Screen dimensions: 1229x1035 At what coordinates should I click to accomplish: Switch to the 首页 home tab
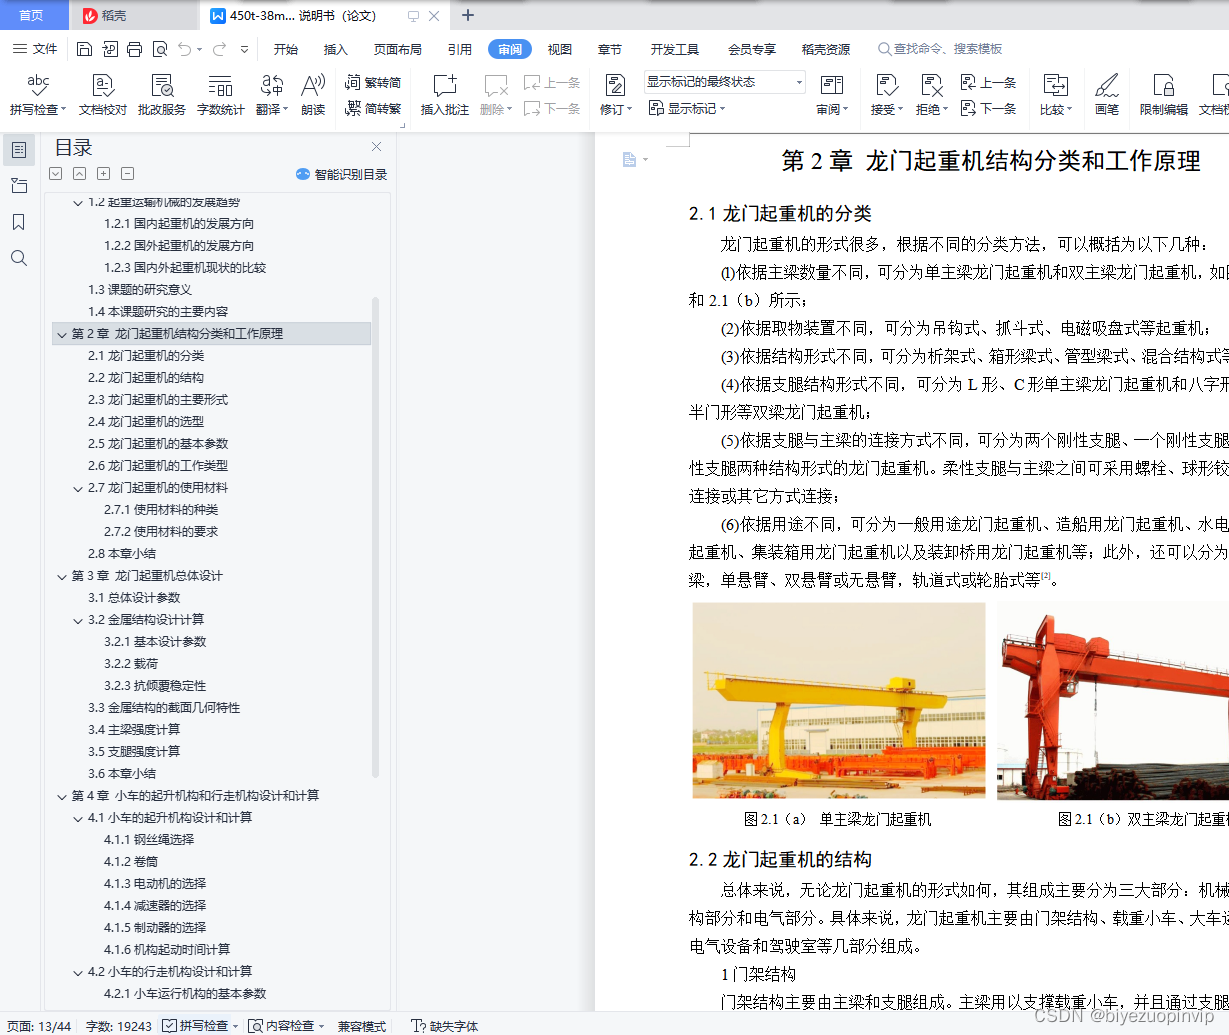32,15
